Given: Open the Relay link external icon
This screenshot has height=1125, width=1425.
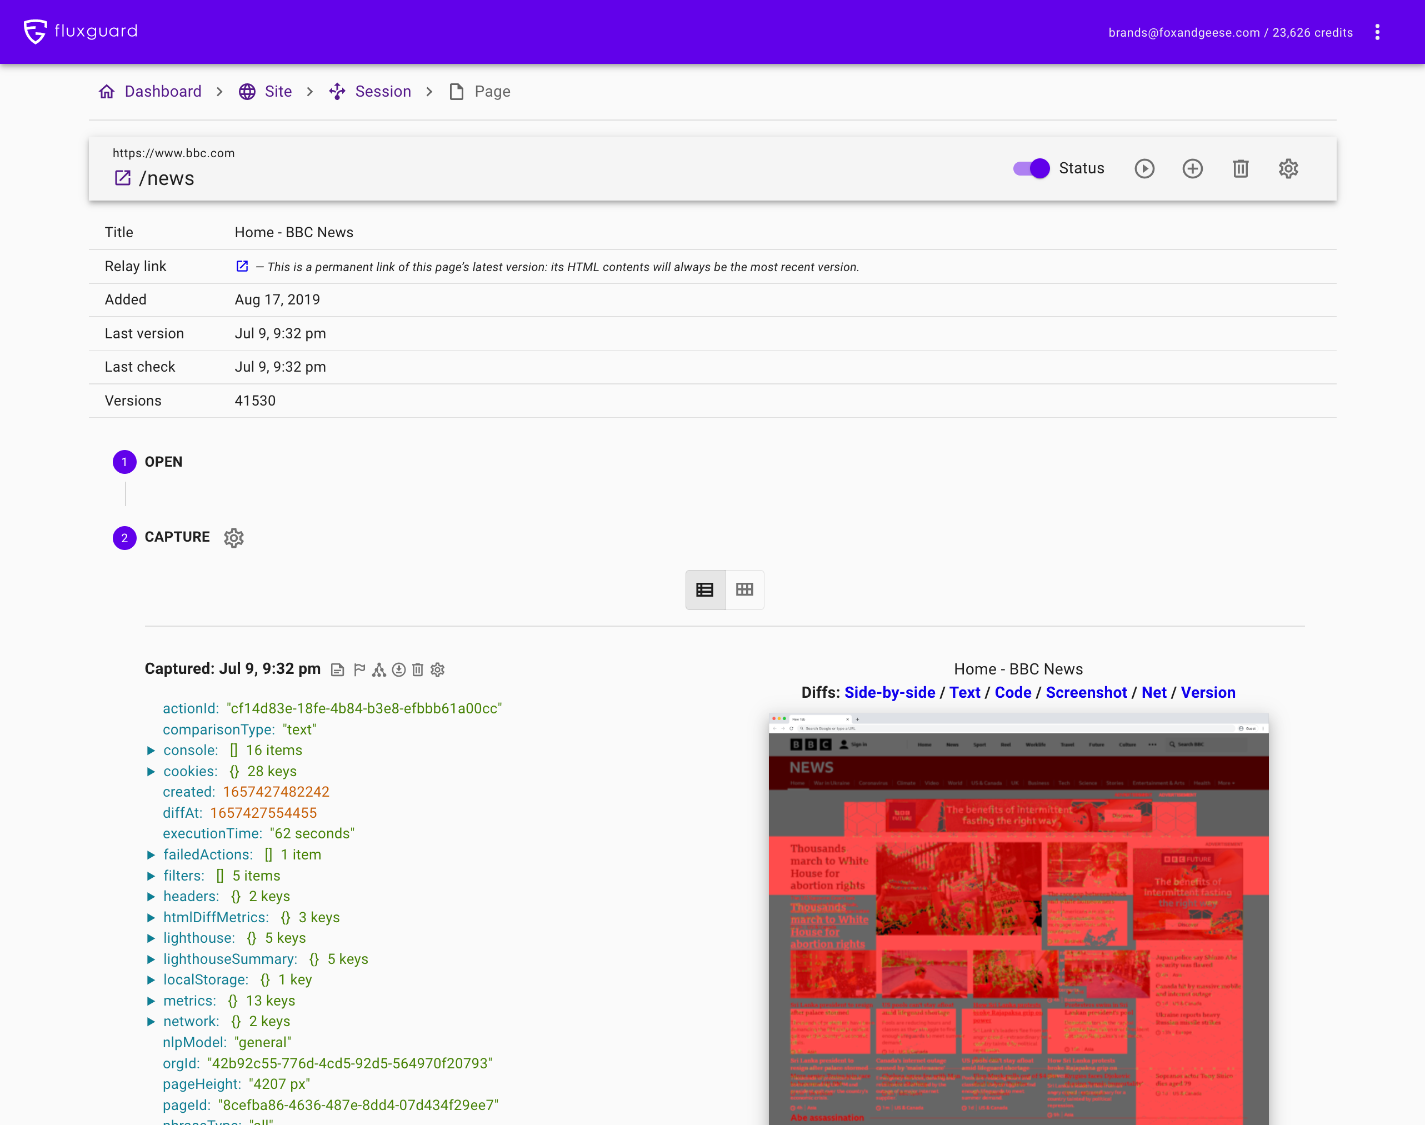Looking at the screenshot, I should (242, 266).
